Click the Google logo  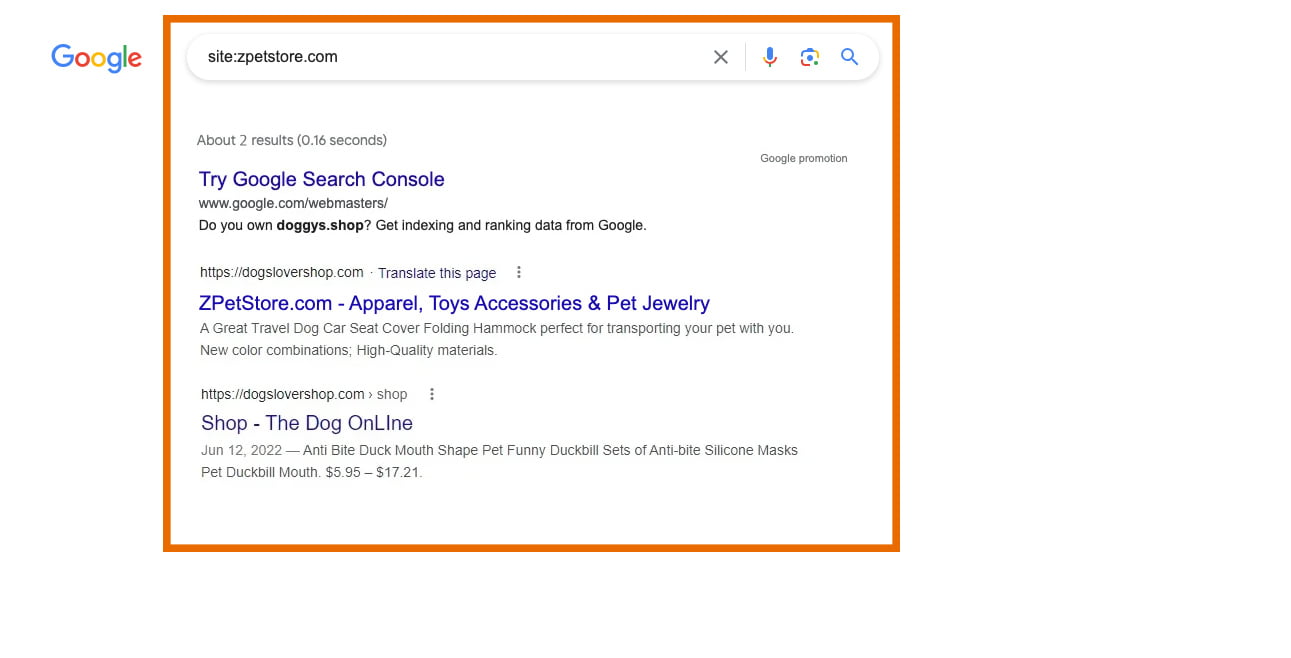pos(96,58)
